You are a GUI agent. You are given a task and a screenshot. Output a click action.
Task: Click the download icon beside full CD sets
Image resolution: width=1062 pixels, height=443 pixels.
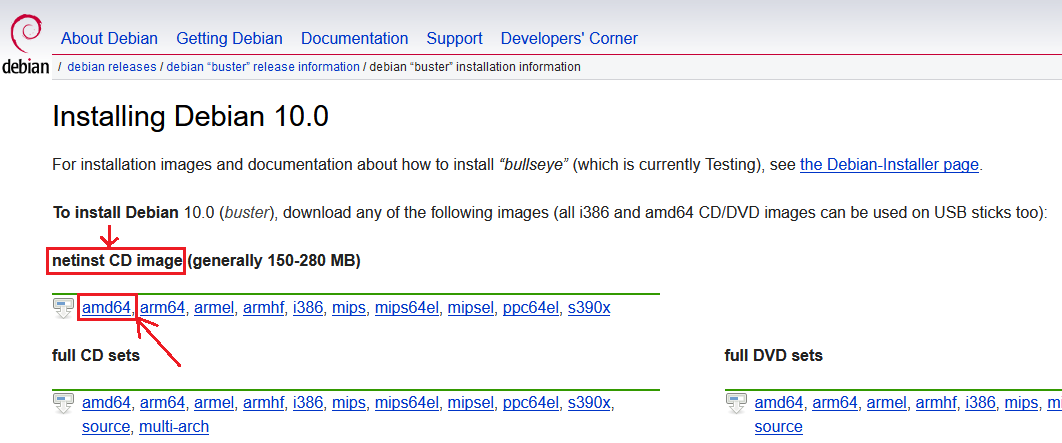point(63,403)
